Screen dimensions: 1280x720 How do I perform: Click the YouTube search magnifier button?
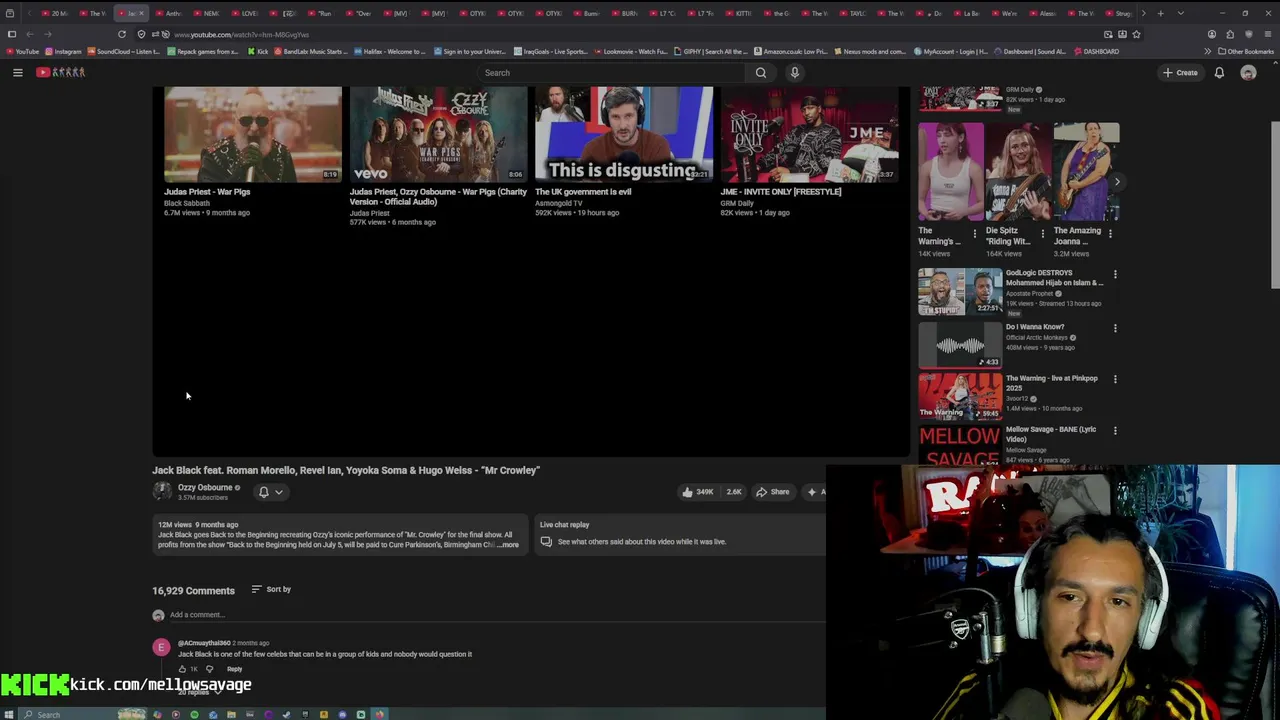(761, 72)
